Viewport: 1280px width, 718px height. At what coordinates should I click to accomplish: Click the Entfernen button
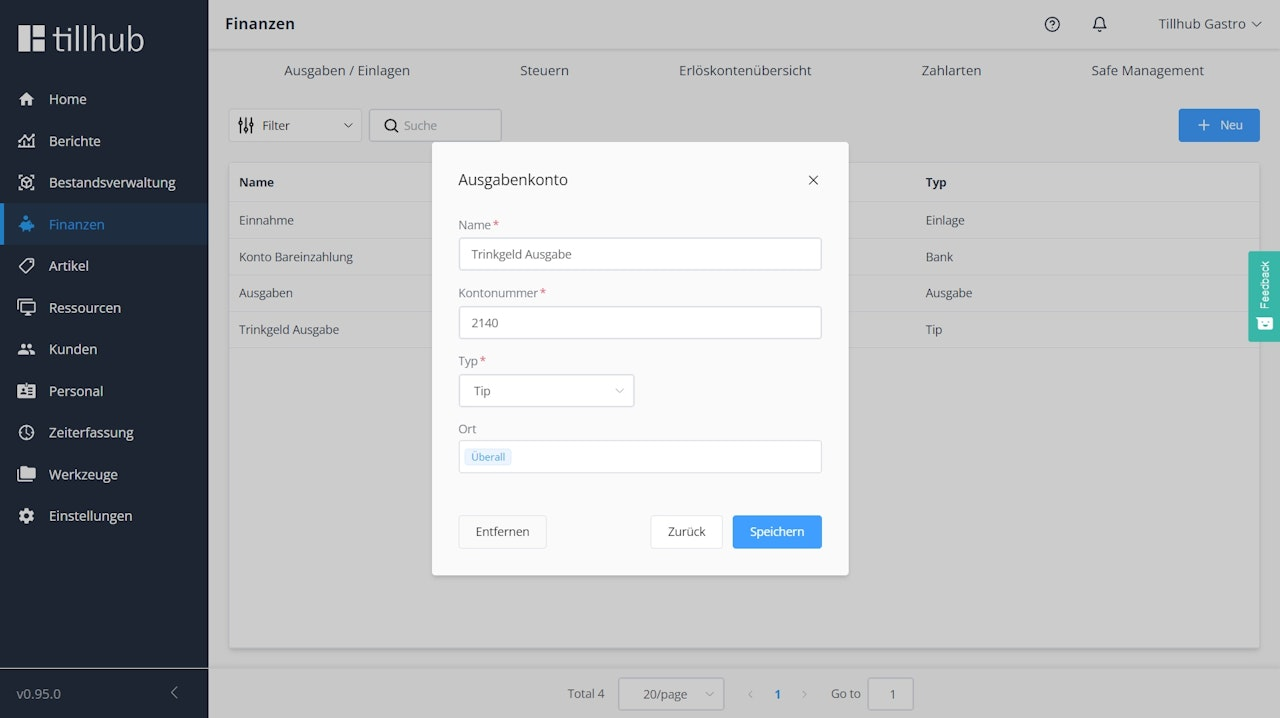[502, 532]
